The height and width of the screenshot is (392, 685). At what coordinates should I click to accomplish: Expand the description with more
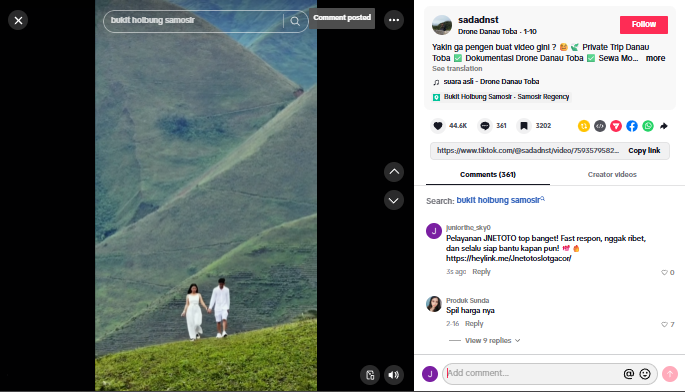pos(655,58)
